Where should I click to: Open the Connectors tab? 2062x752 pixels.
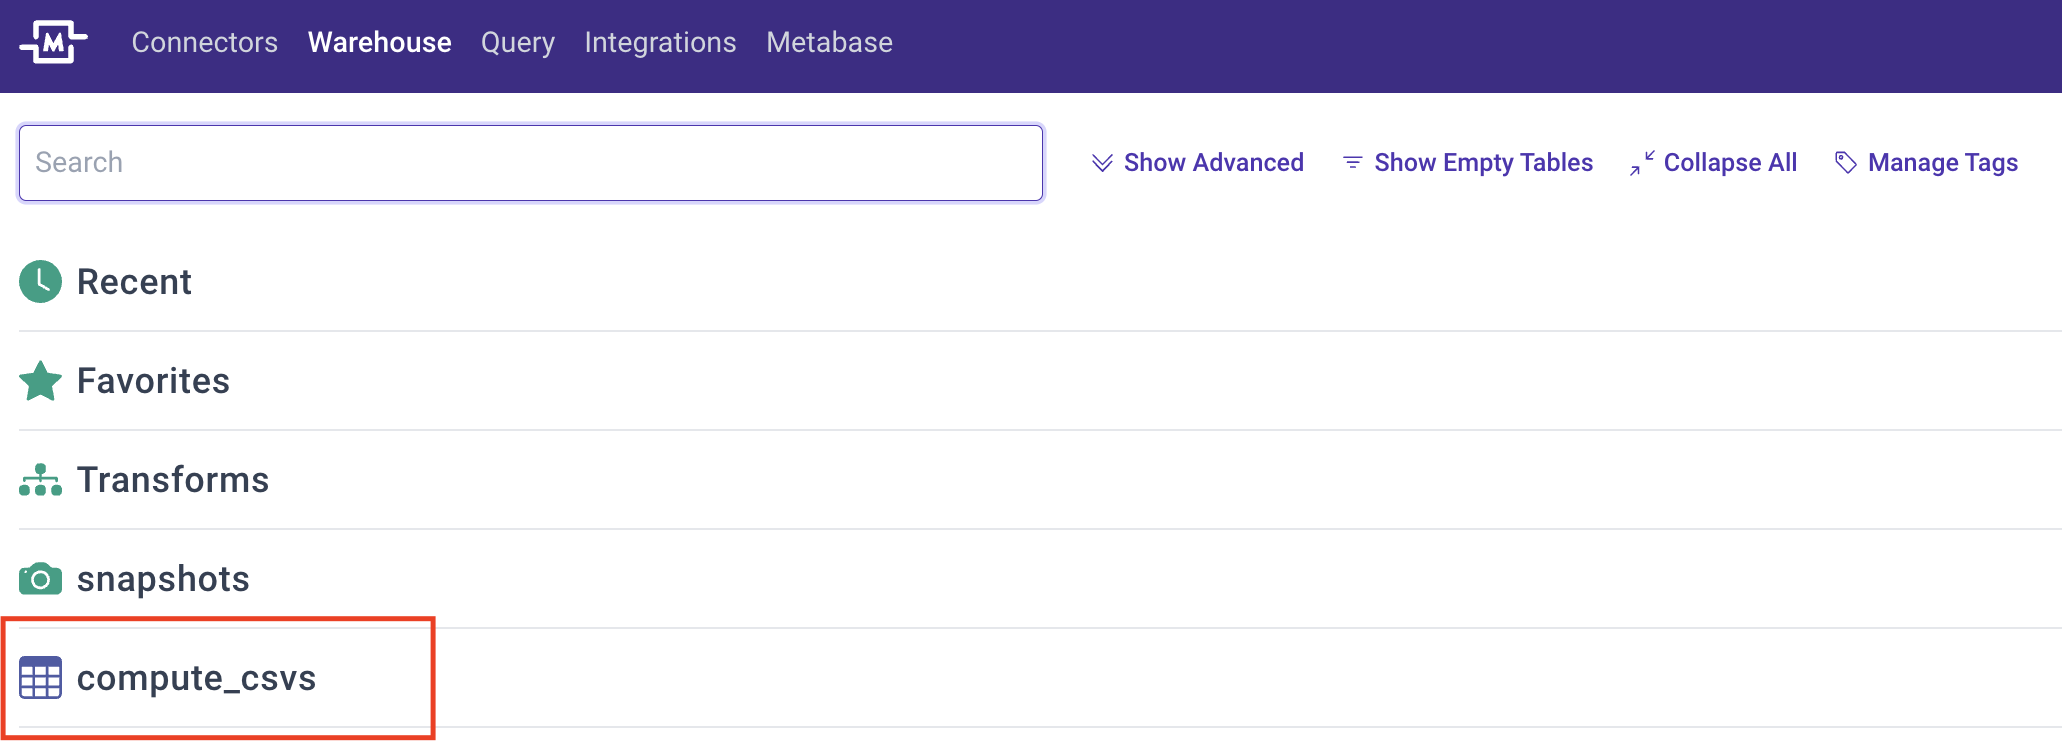(x=205, y=42)
